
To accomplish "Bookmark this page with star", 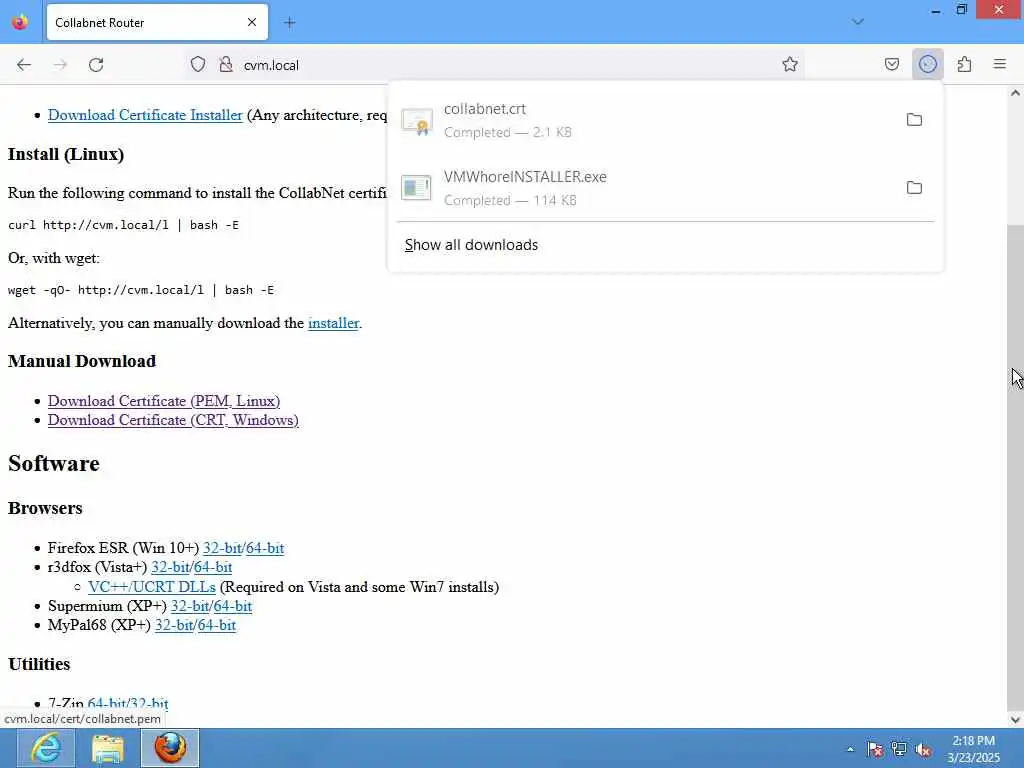I will 790,64.
